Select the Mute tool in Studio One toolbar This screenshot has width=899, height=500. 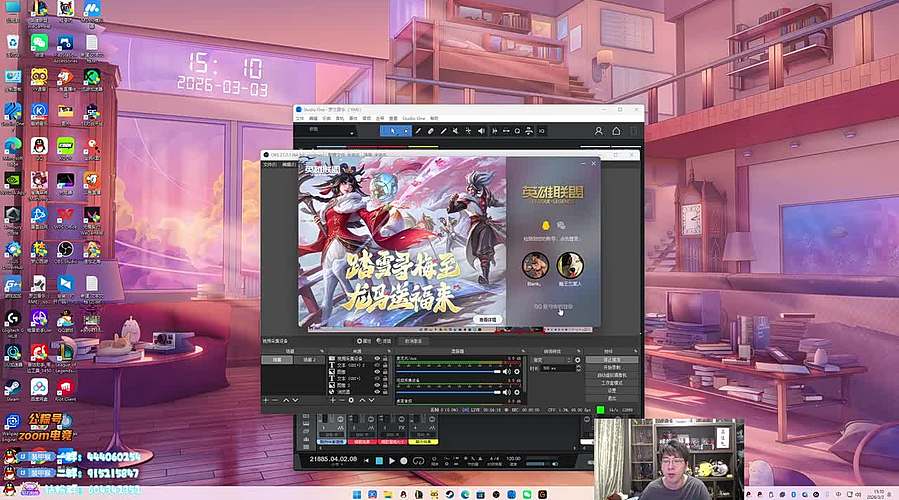pyautogui.click(x=455, y=131)
